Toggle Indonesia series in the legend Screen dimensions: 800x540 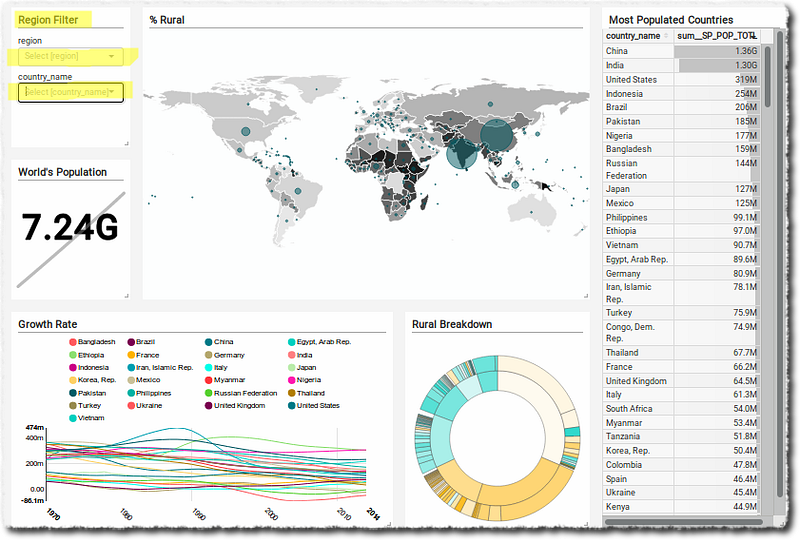tap(89, 367)
